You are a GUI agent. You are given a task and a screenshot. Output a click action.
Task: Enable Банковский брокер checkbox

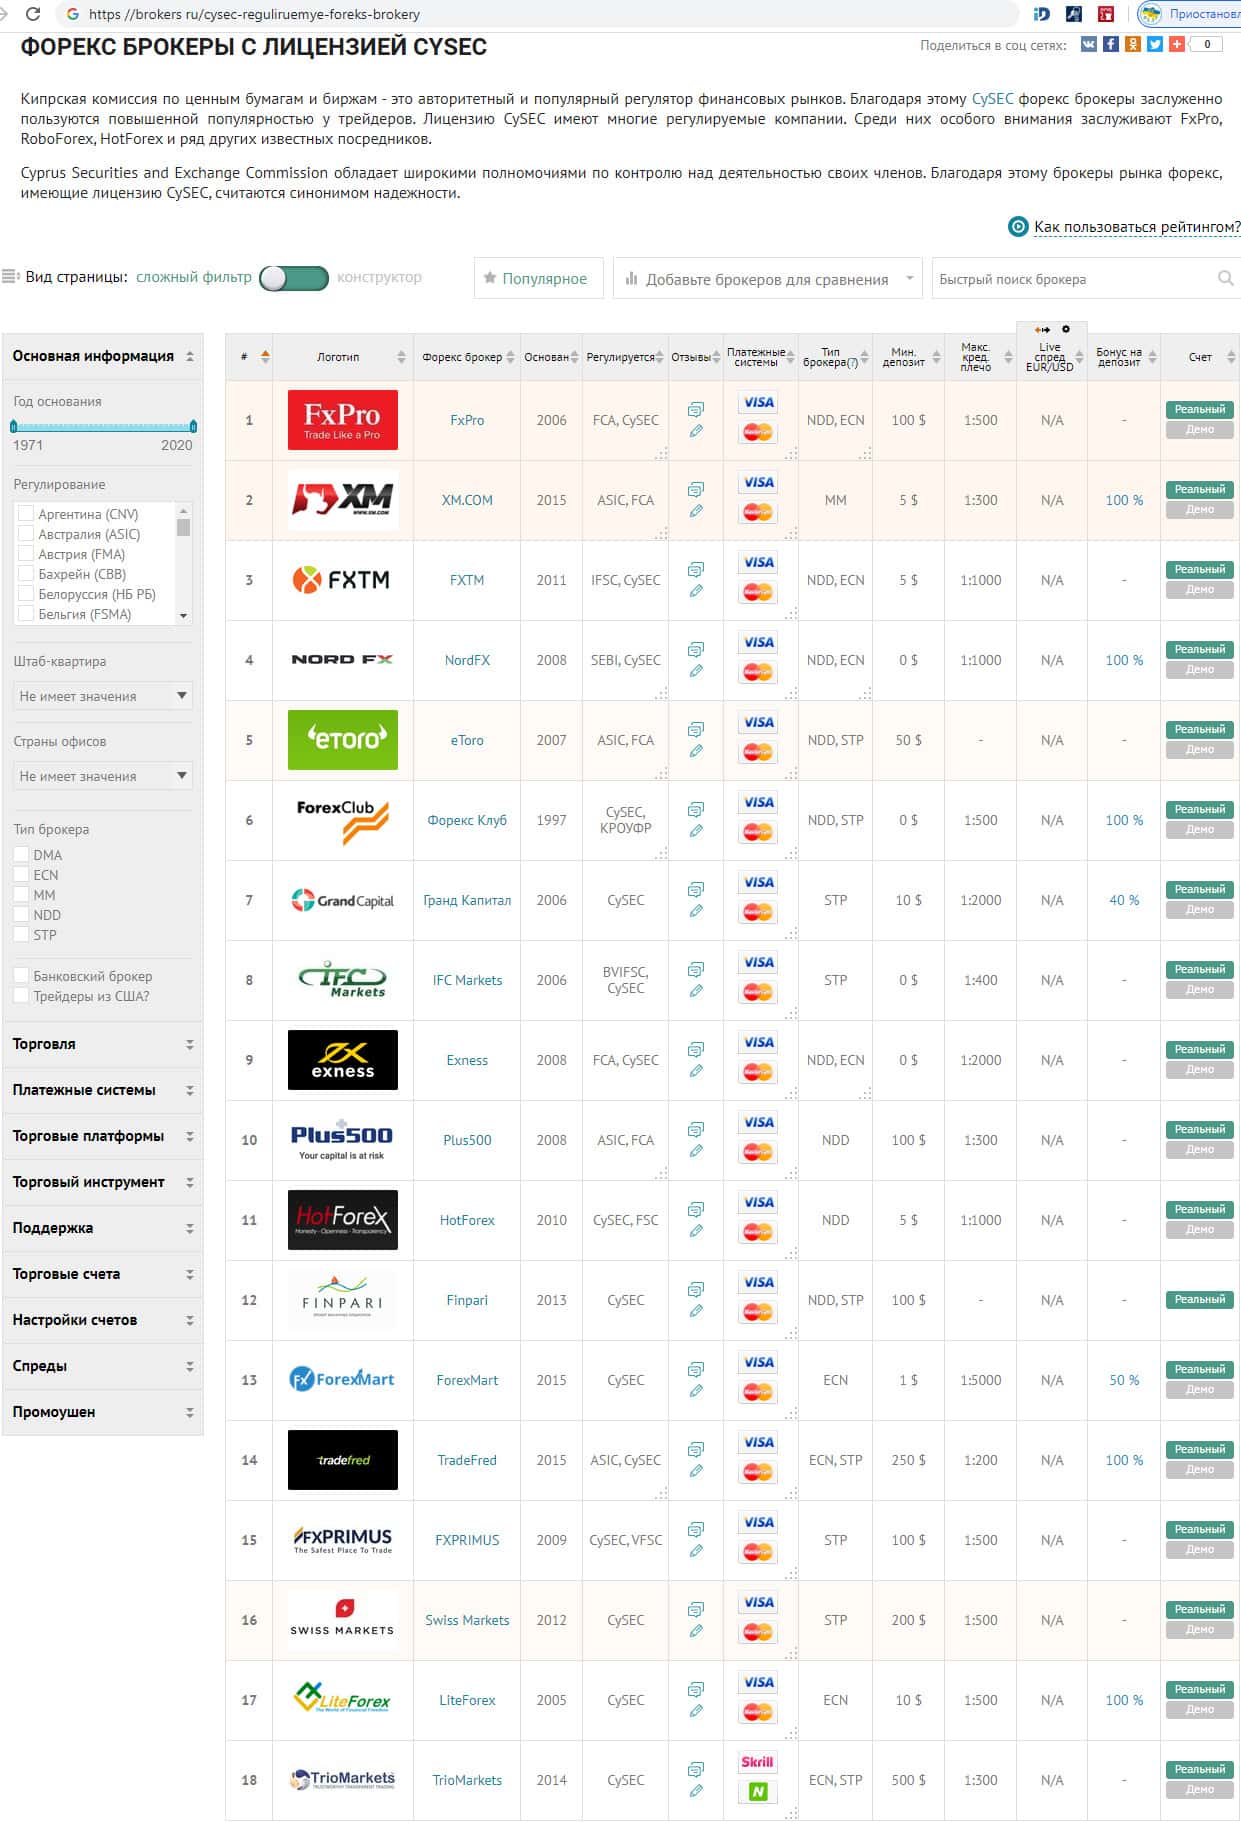pos(21,975)
